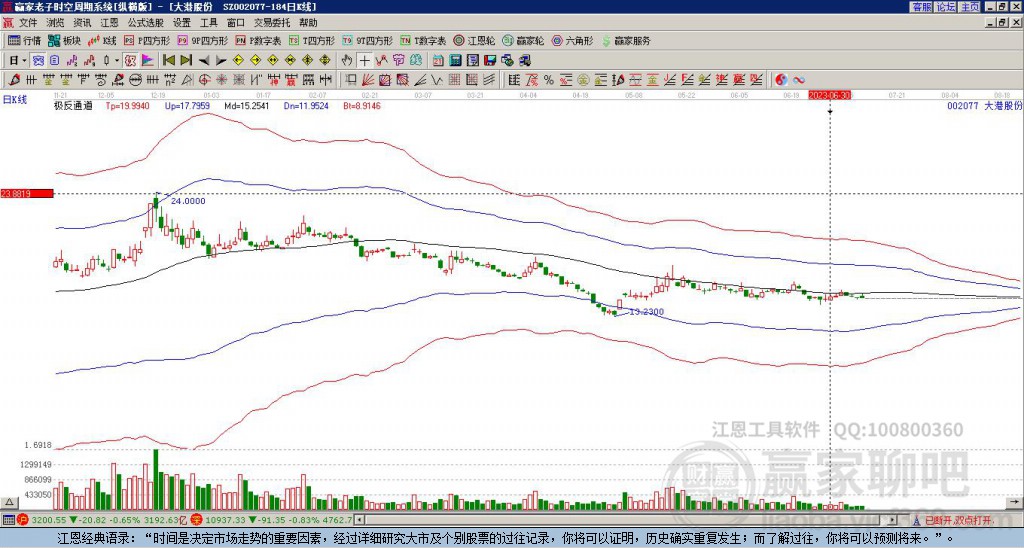Click horizontal scrollbar left arrow
The width and height of the screenshot is (1024, 548).
click(x=359, y=521)
